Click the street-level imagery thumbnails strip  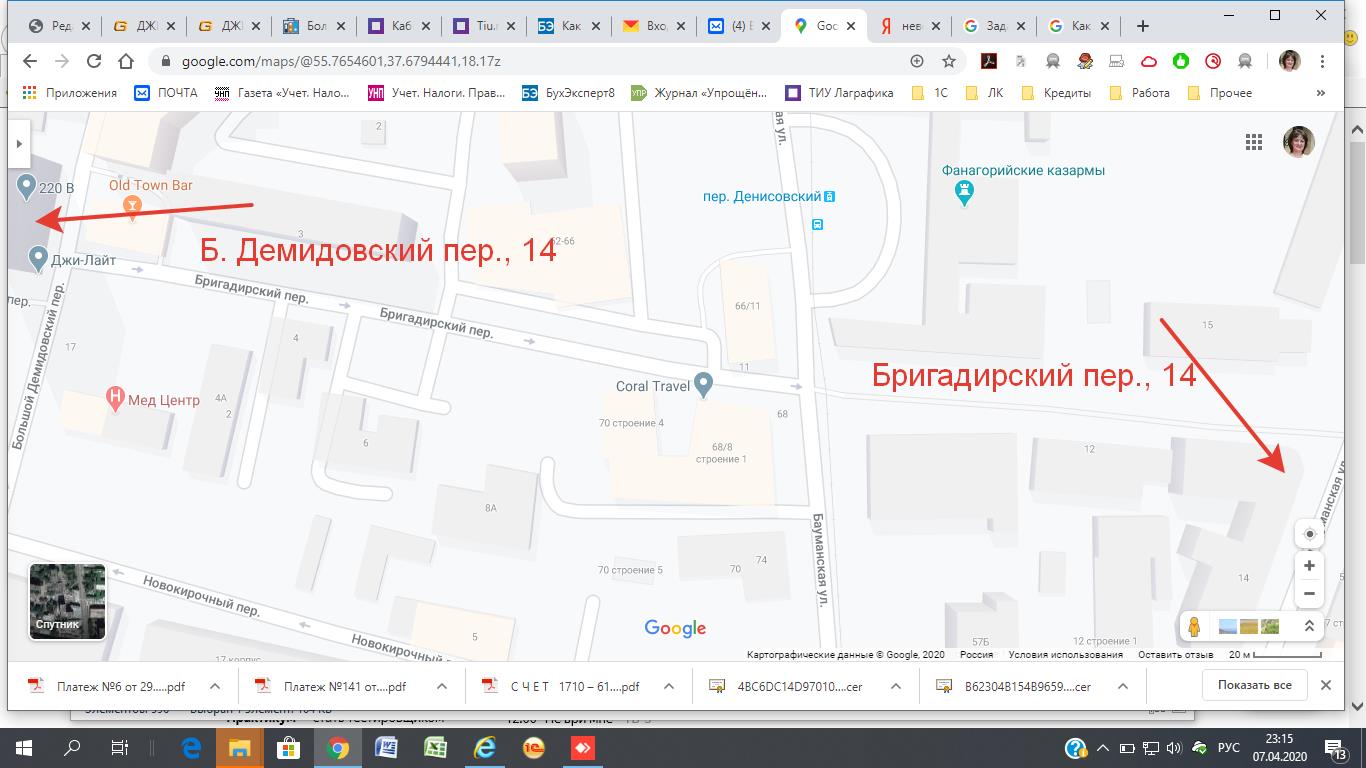tap(1249, 627)
